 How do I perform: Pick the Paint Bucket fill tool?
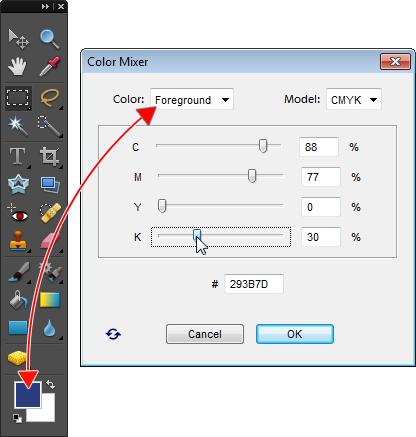click(18, 299)
